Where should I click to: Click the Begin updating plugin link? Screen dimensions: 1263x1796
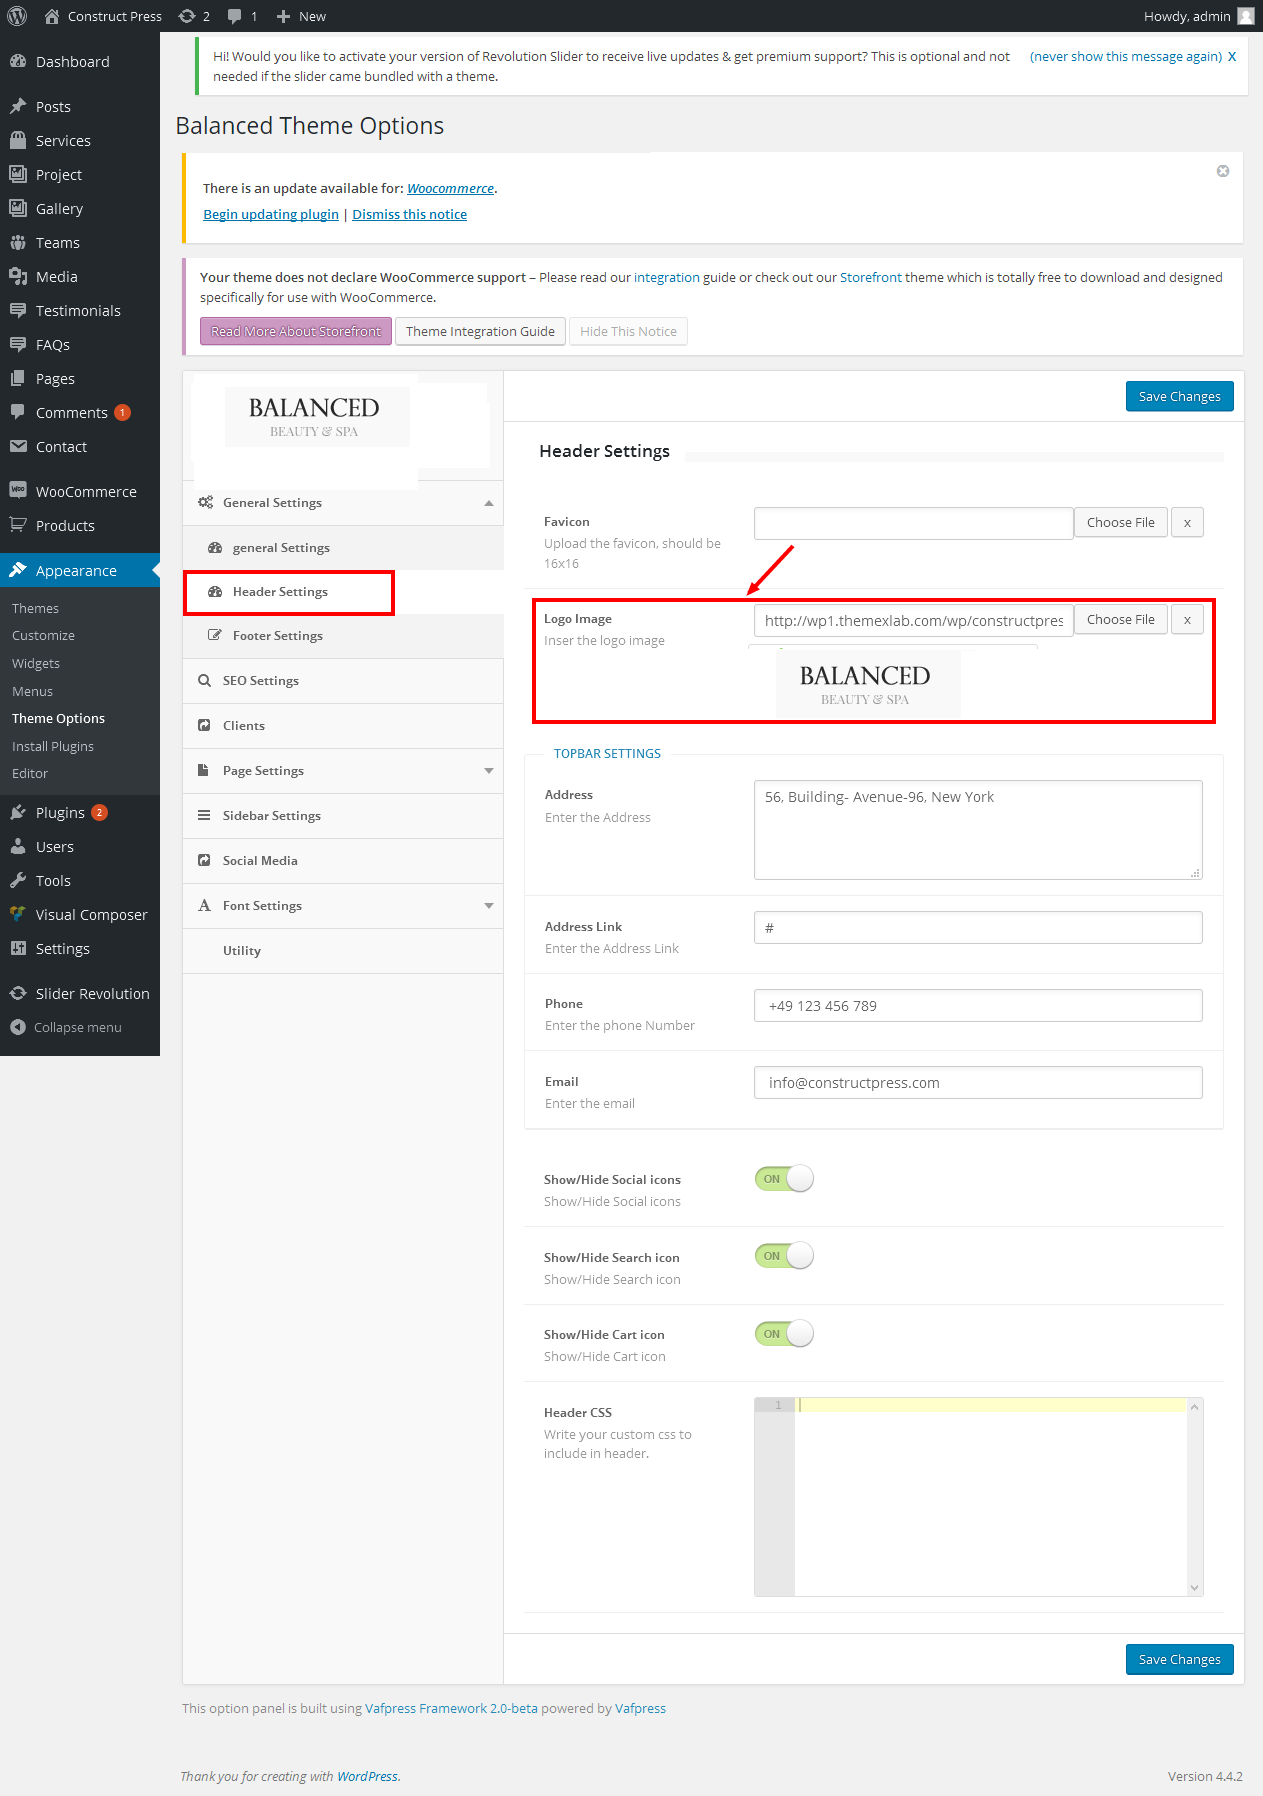(271, 215)
